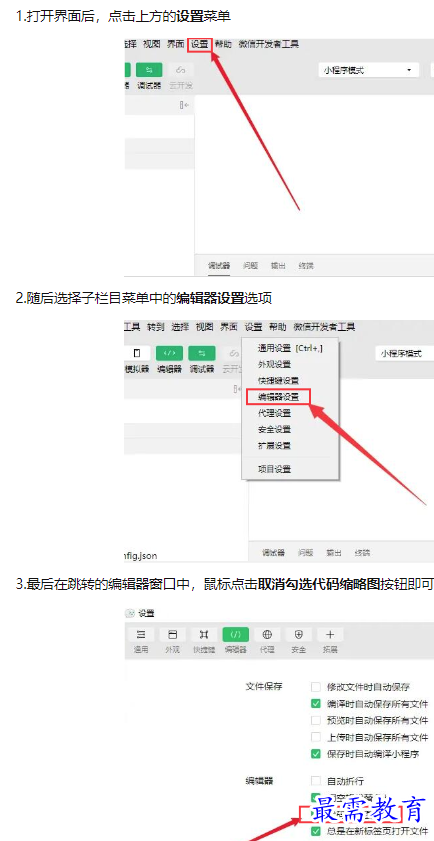This screenshot has width=434, height=841.
Task: Select the nfig.json file in step 2 screenshot
Action: 141,555
